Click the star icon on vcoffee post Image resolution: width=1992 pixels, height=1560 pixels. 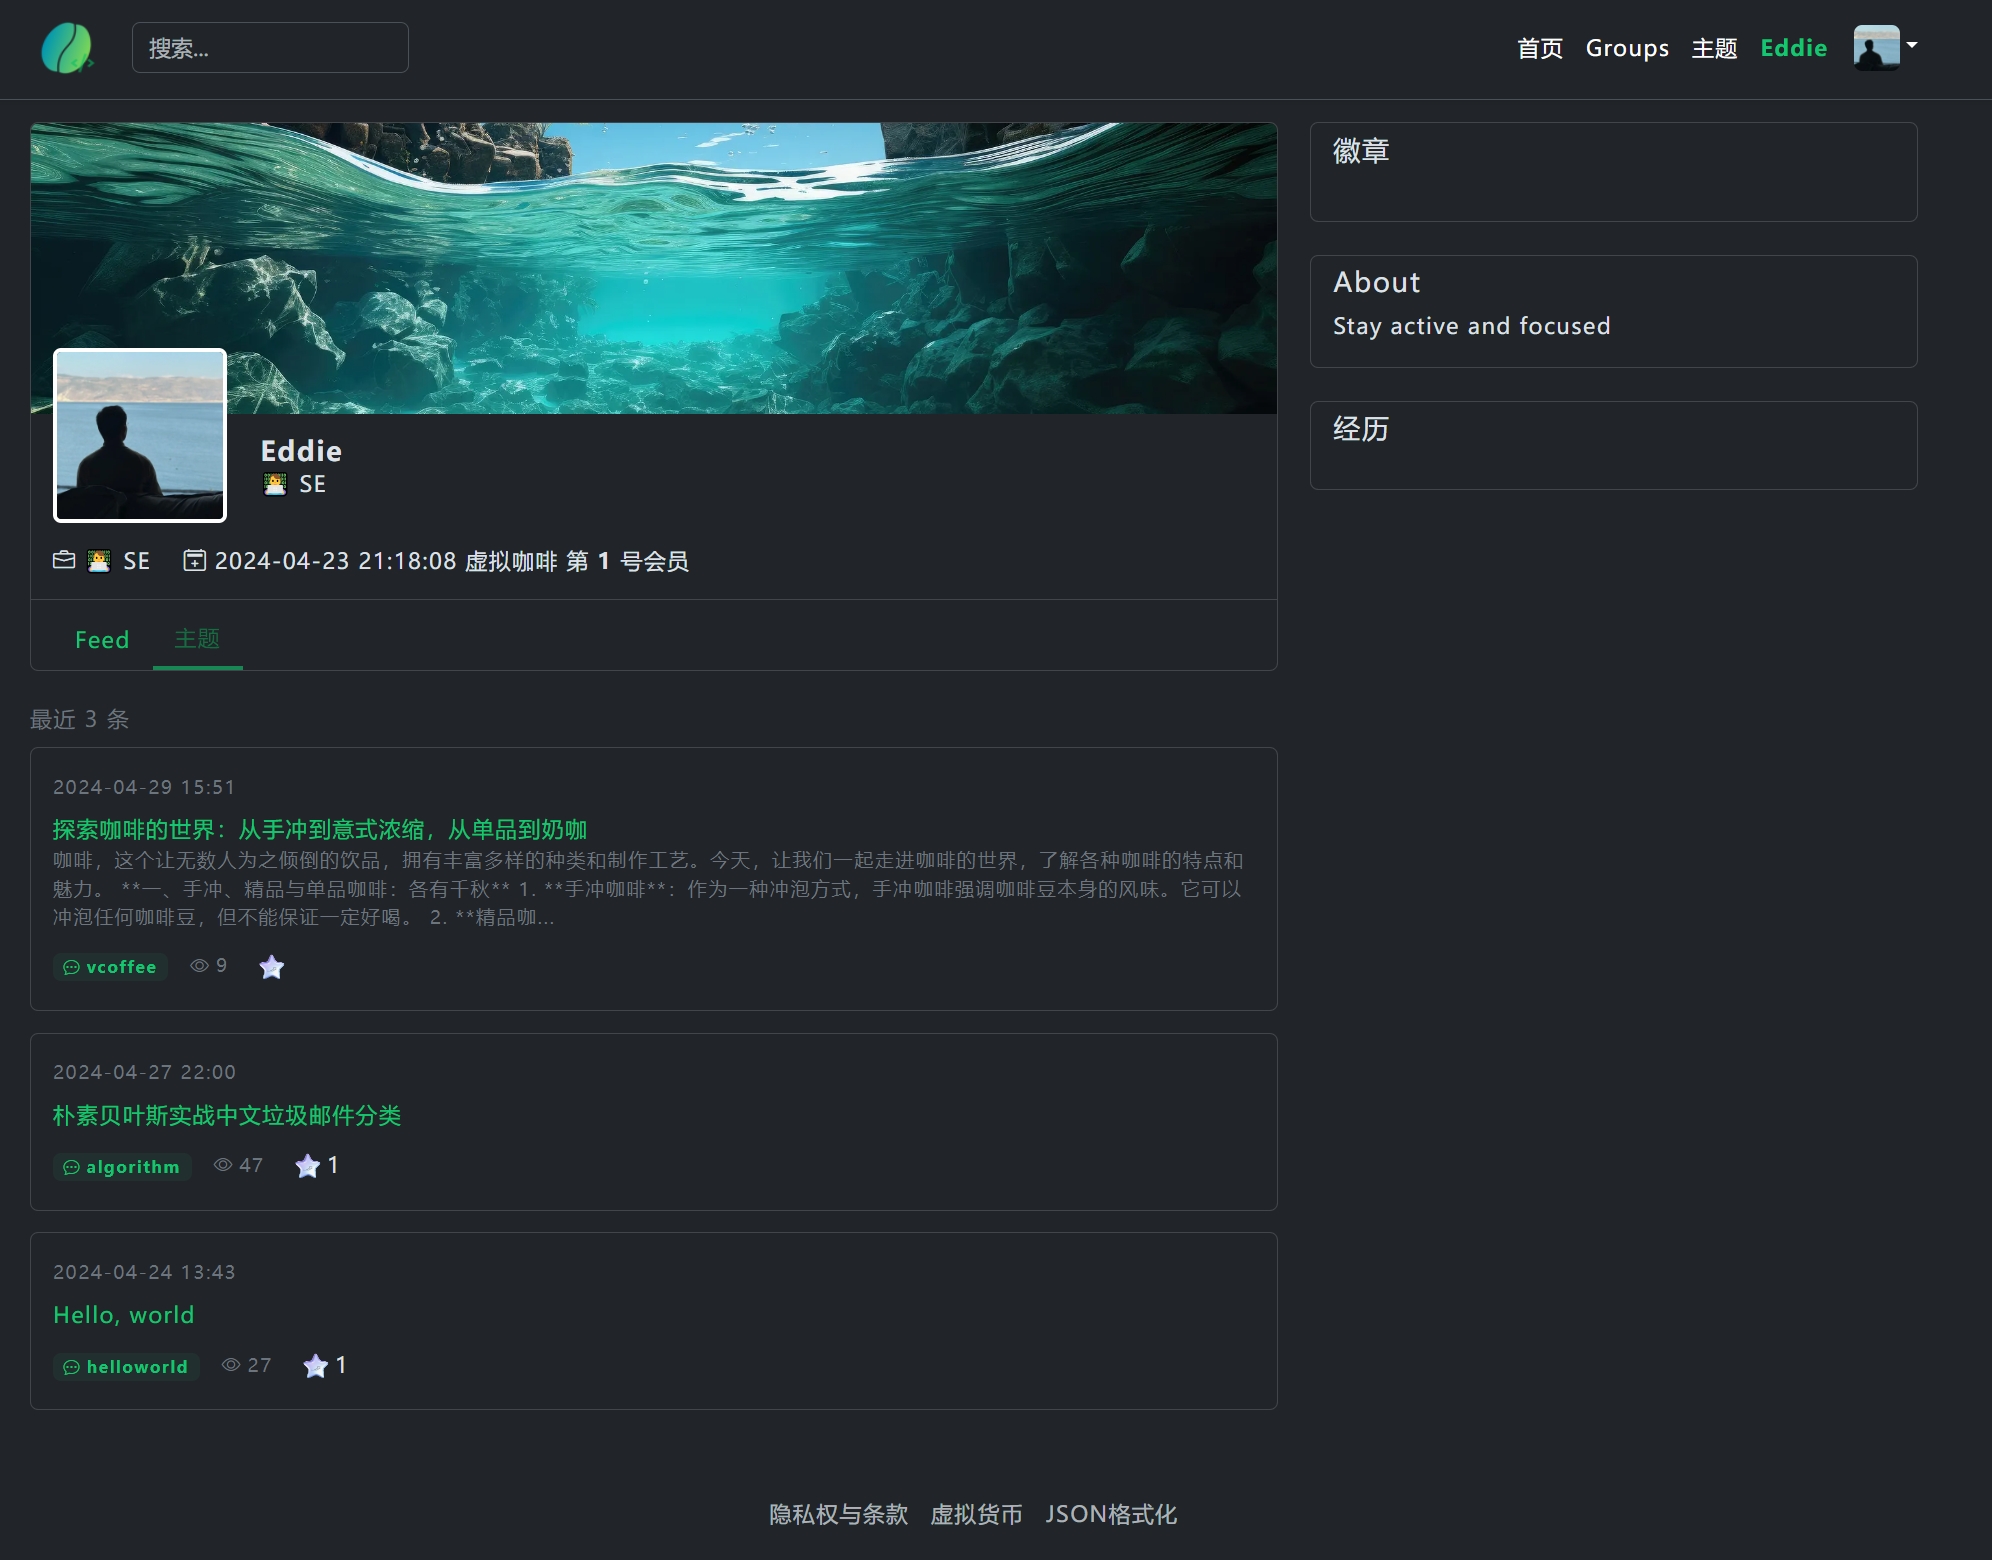[271, 967]
